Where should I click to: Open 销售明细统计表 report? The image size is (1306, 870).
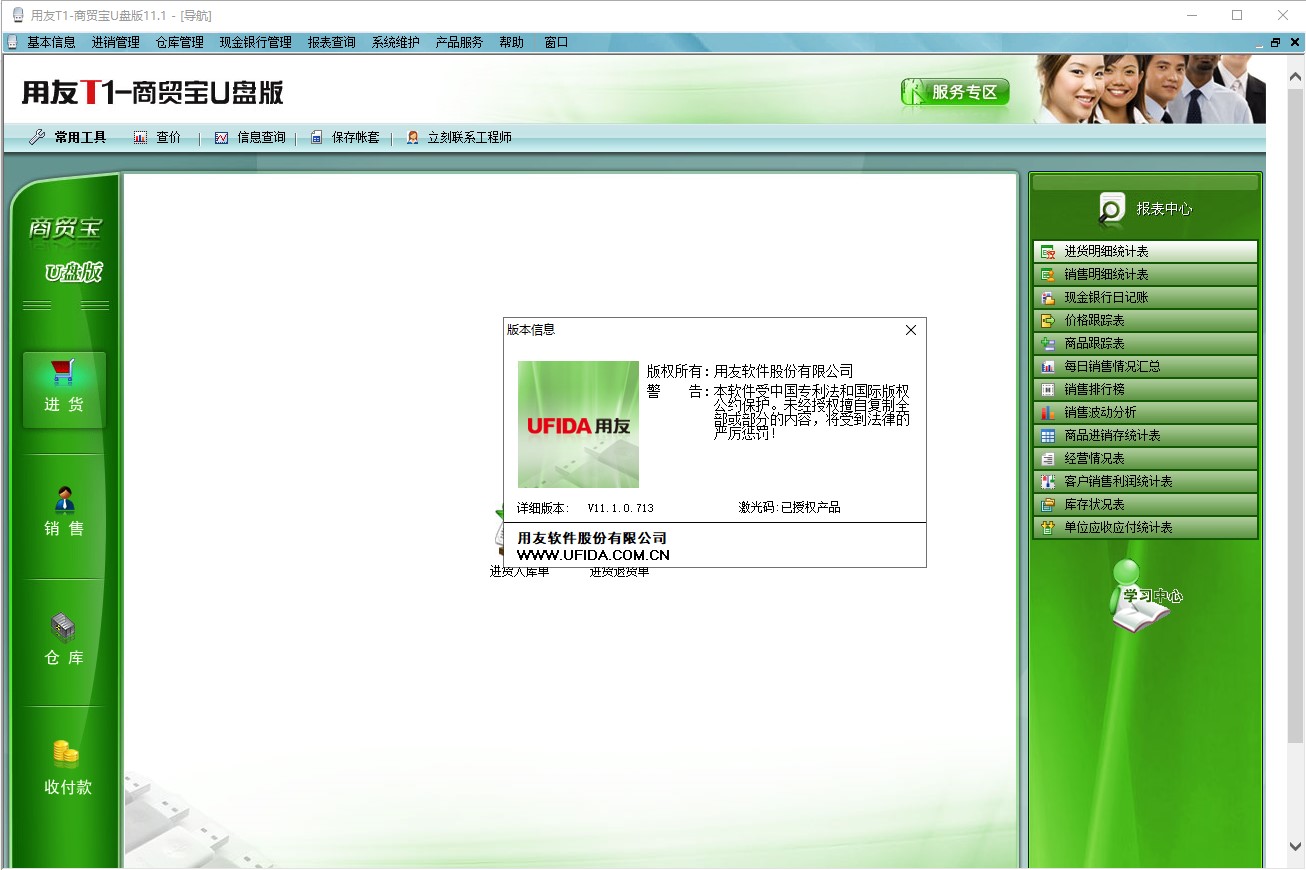[1145, 274]
